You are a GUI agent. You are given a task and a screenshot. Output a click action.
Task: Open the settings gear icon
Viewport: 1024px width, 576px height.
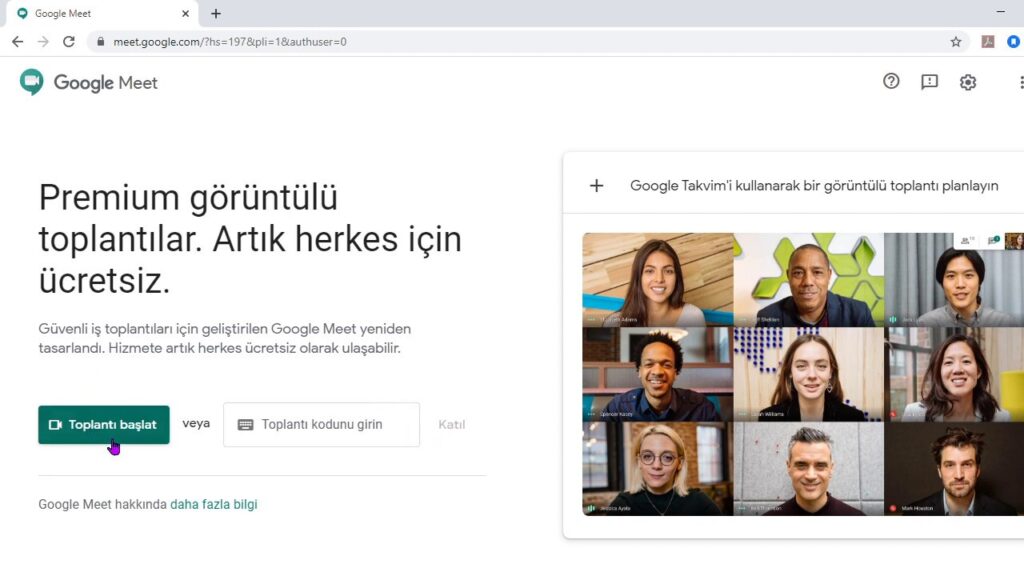click(x=968, y=82)
